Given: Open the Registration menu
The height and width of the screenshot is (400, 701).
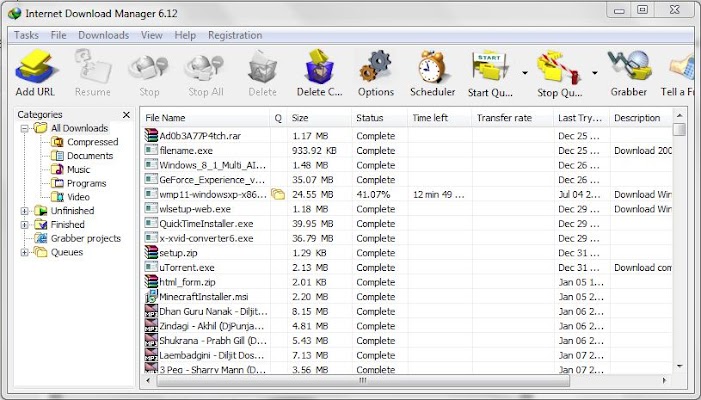Looking at the screenshot, I should (x=235, y=35).
